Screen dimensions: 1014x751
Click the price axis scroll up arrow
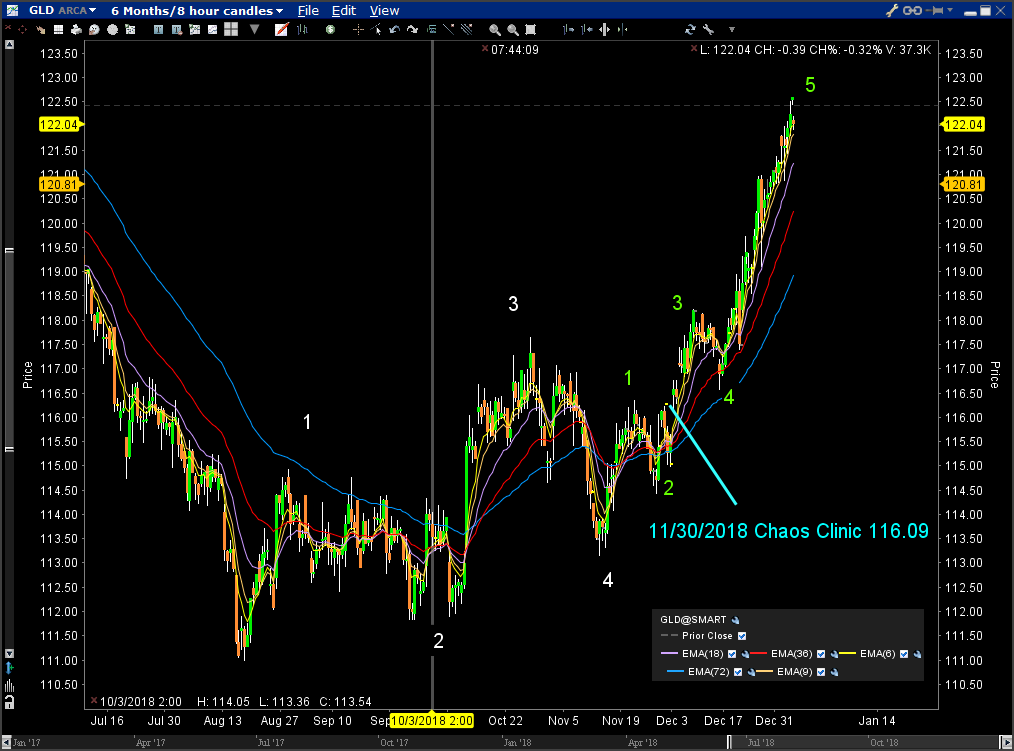pos(9,45)
